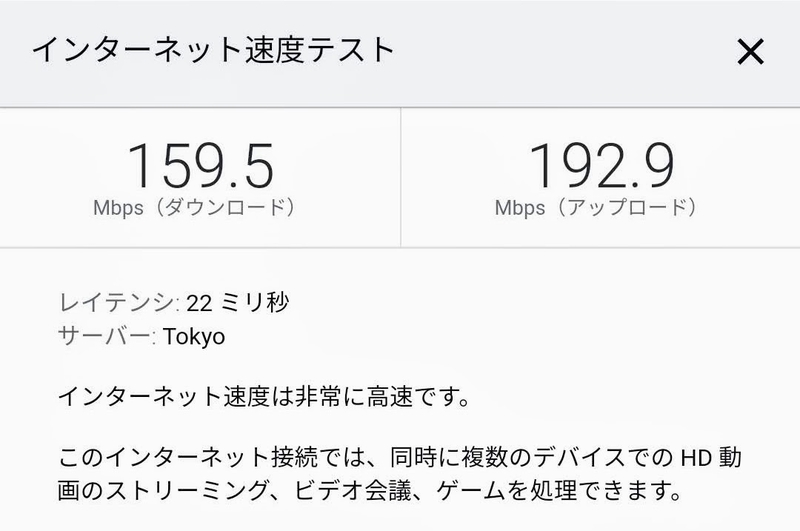Viewport: 800px width, 531px height.
Task: Click the レイテンシ label
Action: tap(118, 303)
